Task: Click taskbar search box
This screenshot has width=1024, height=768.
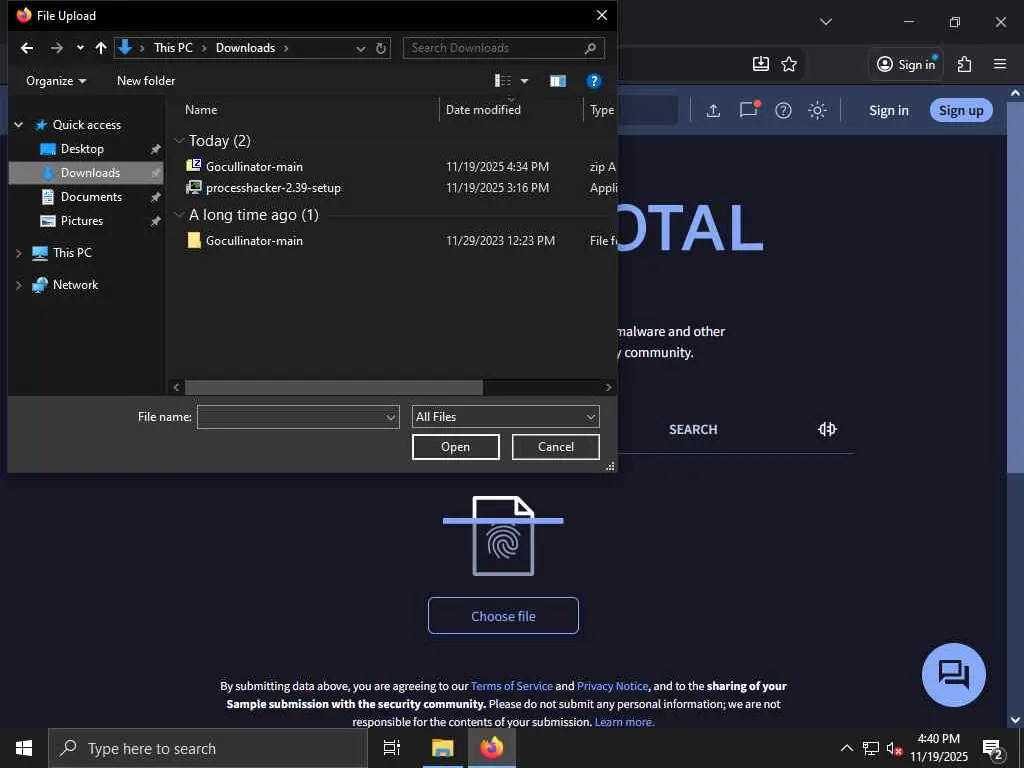Action: (x=208, y=748)
